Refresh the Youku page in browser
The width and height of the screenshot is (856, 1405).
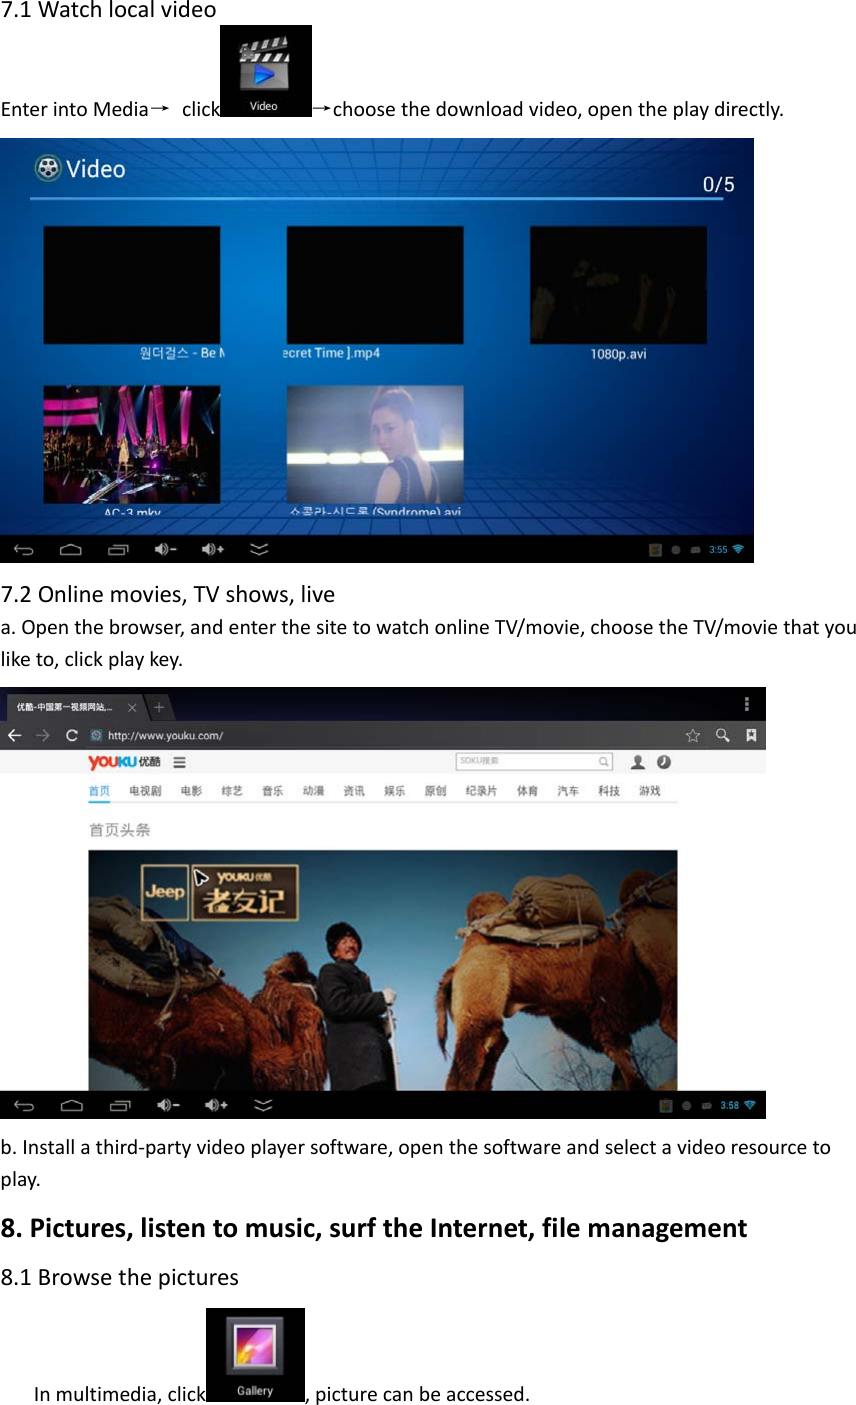[71, 734]
